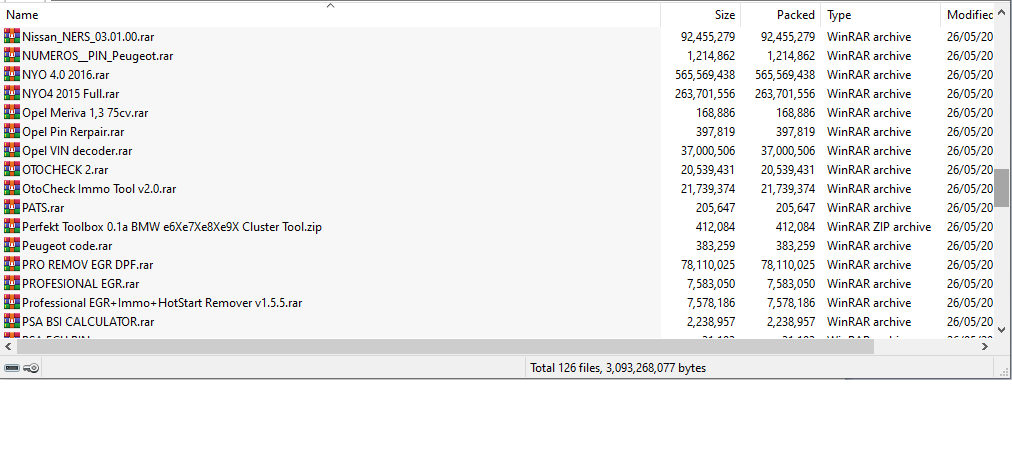1012x460 pixels.
Task: Click the OtoCheck Immo Tool v2.0.rar icon
Action: [x=12, y=188]
